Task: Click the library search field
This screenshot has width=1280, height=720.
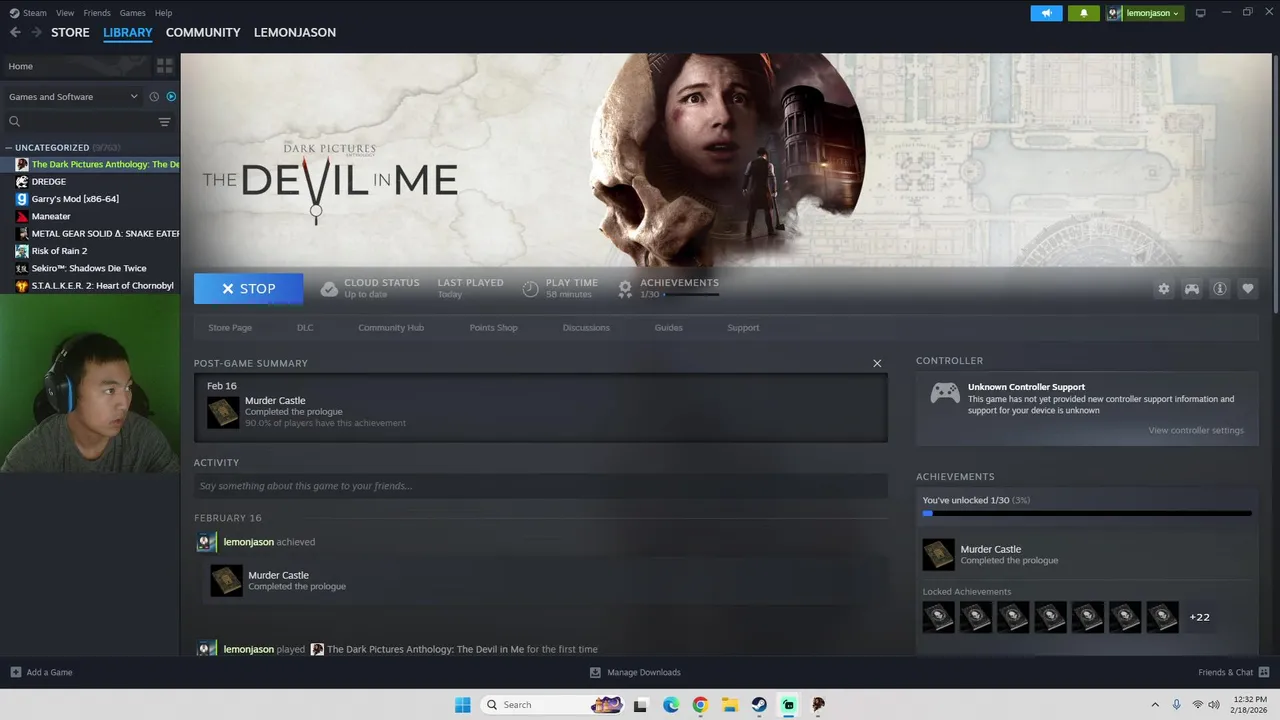Action: 88,122
